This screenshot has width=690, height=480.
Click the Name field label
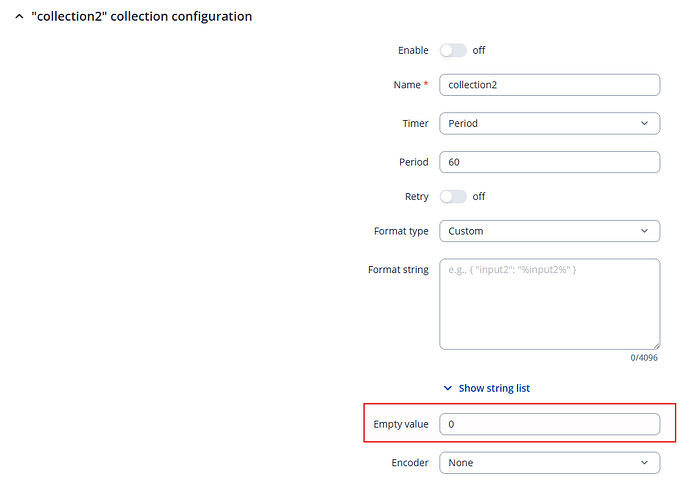tap(407, 85)
